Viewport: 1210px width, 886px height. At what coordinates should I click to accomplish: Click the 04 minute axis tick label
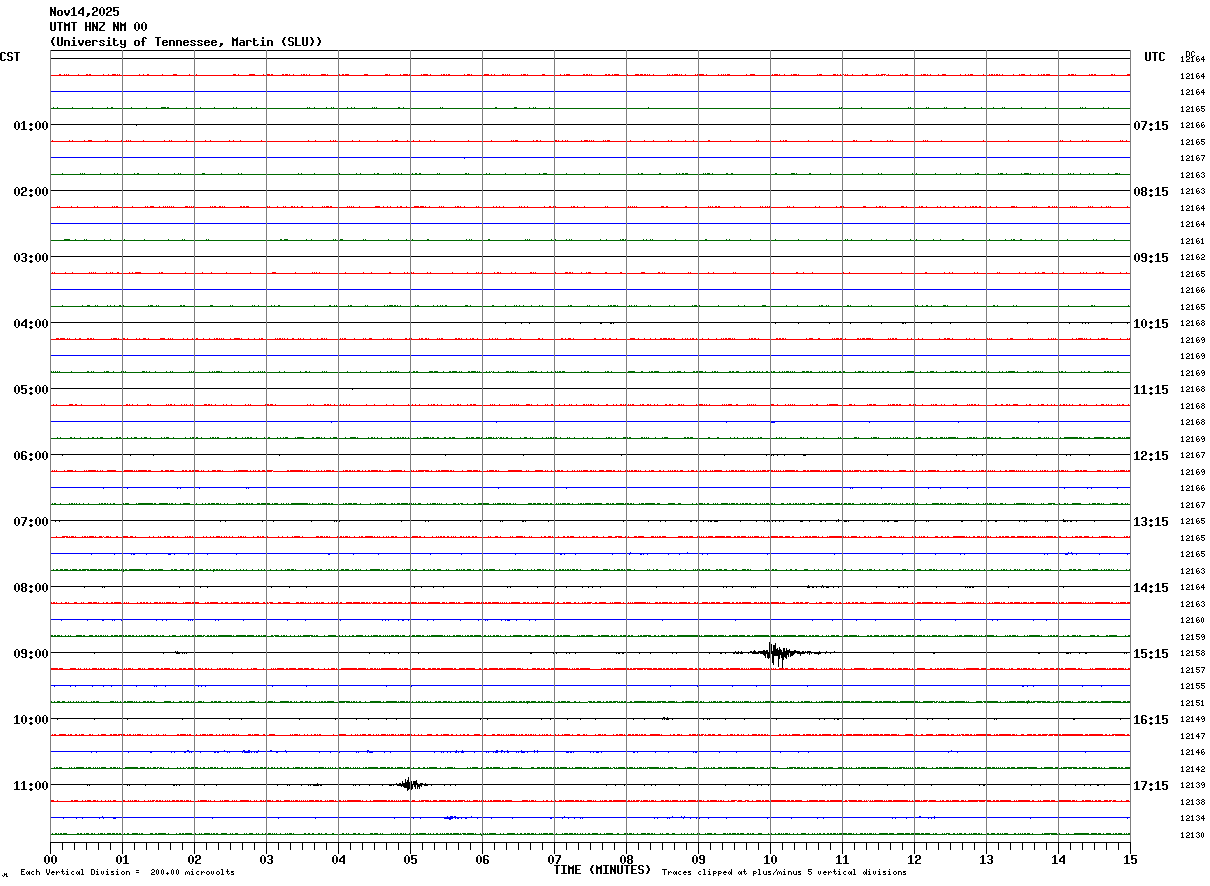pyautogui.click(x=339, y=859)
